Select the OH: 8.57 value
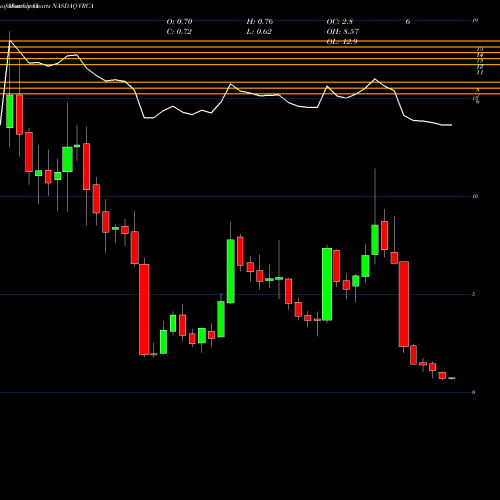The width and height of the screenshot is (500, 500). (x=343, y=32)
